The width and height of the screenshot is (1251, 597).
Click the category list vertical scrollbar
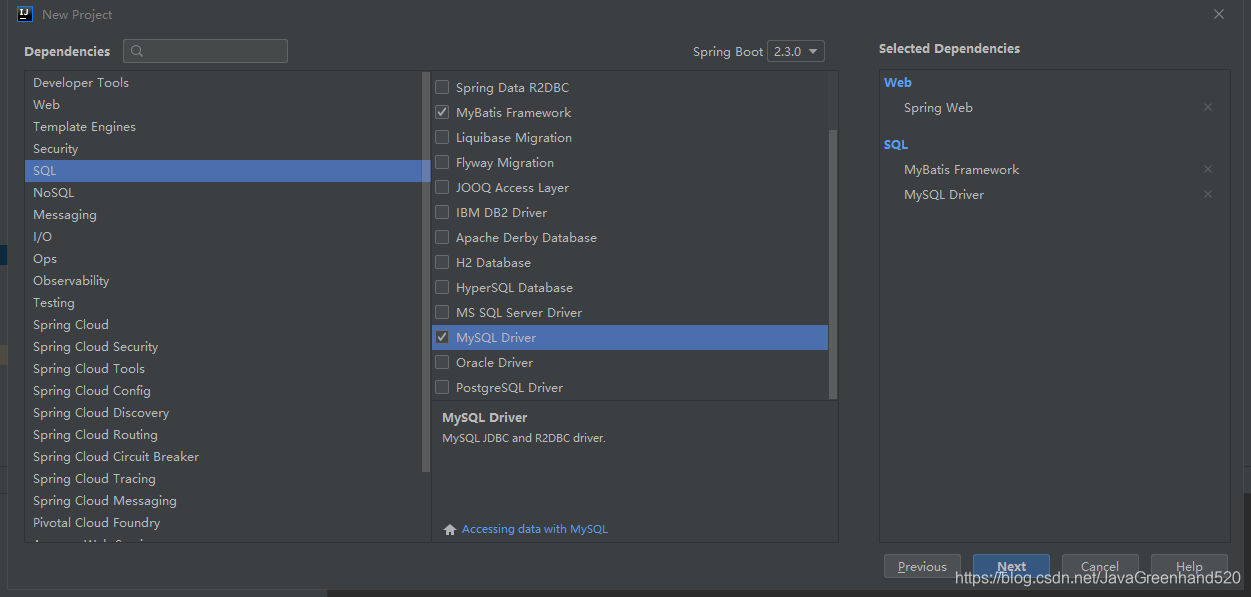[426, 270]
